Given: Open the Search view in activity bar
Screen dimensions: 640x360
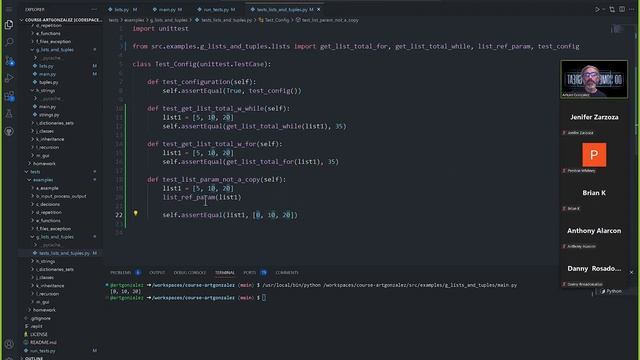Looking at the screenshot, I should [9, 42].
